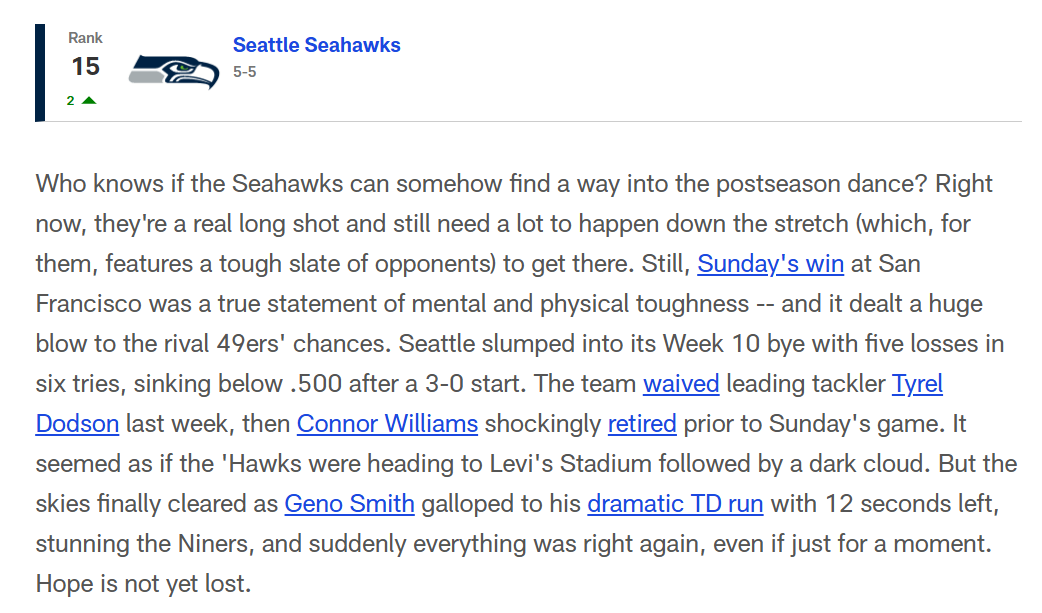Click the opening words "Who knows if the Seahawks"
1042x613 pixels.
[x=189, y=184]
